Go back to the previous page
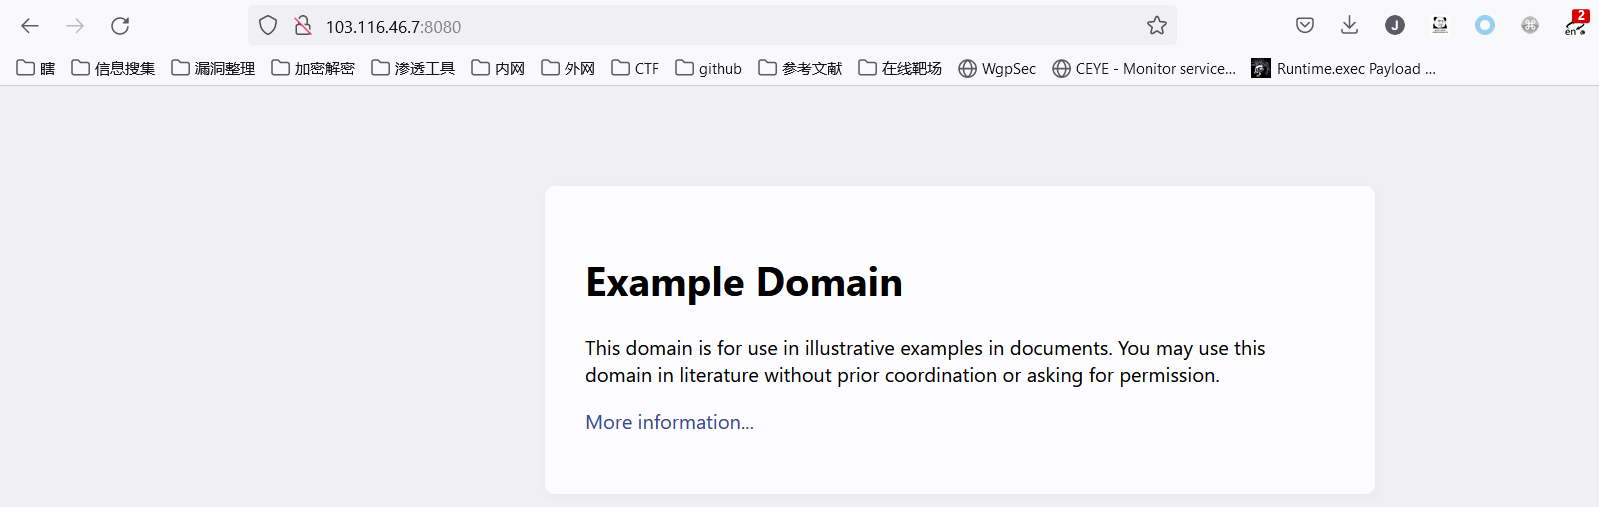Viewport: 1599px width, 507px height. tap(30, 26)
